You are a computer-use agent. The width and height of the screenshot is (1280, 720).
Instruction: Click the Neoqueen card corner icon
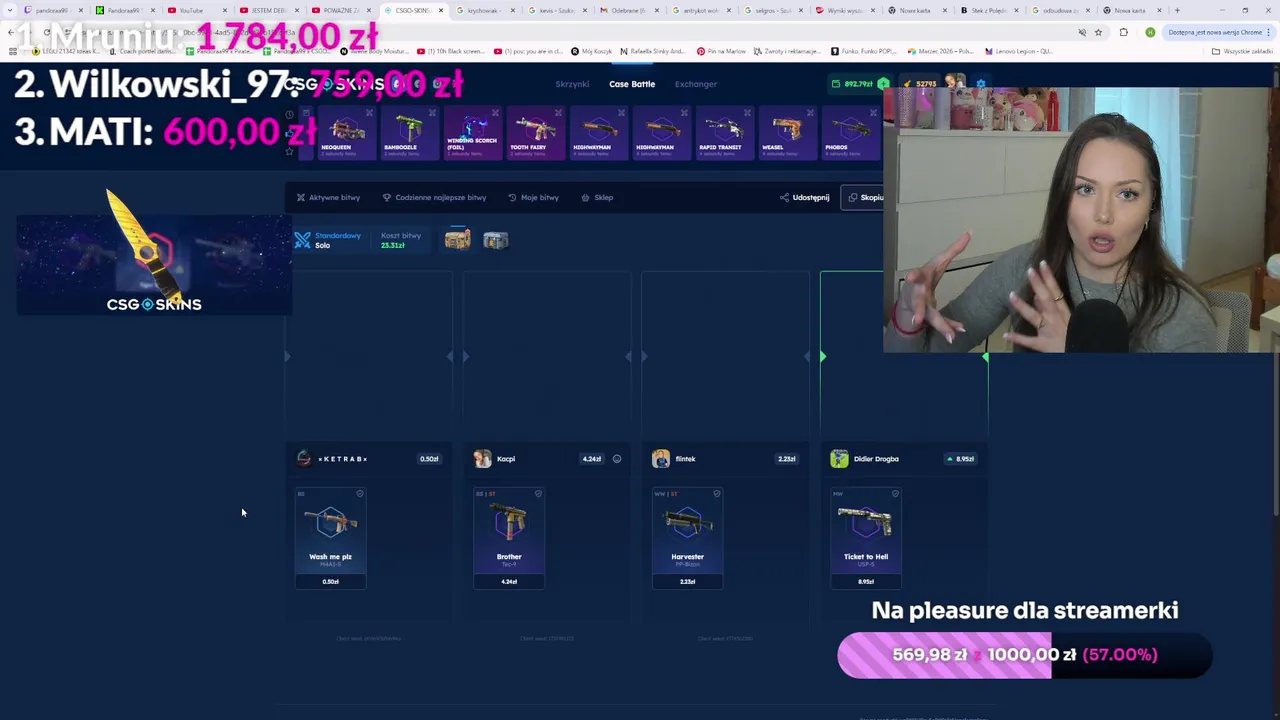pos(369,112)
